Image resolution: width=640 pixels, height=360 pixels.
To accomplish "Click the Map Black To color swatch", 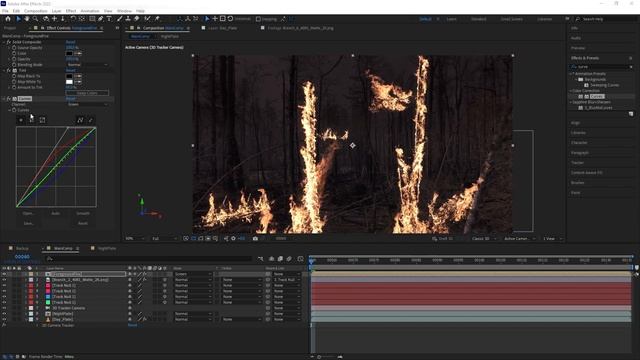I will (x=69, y=76).
